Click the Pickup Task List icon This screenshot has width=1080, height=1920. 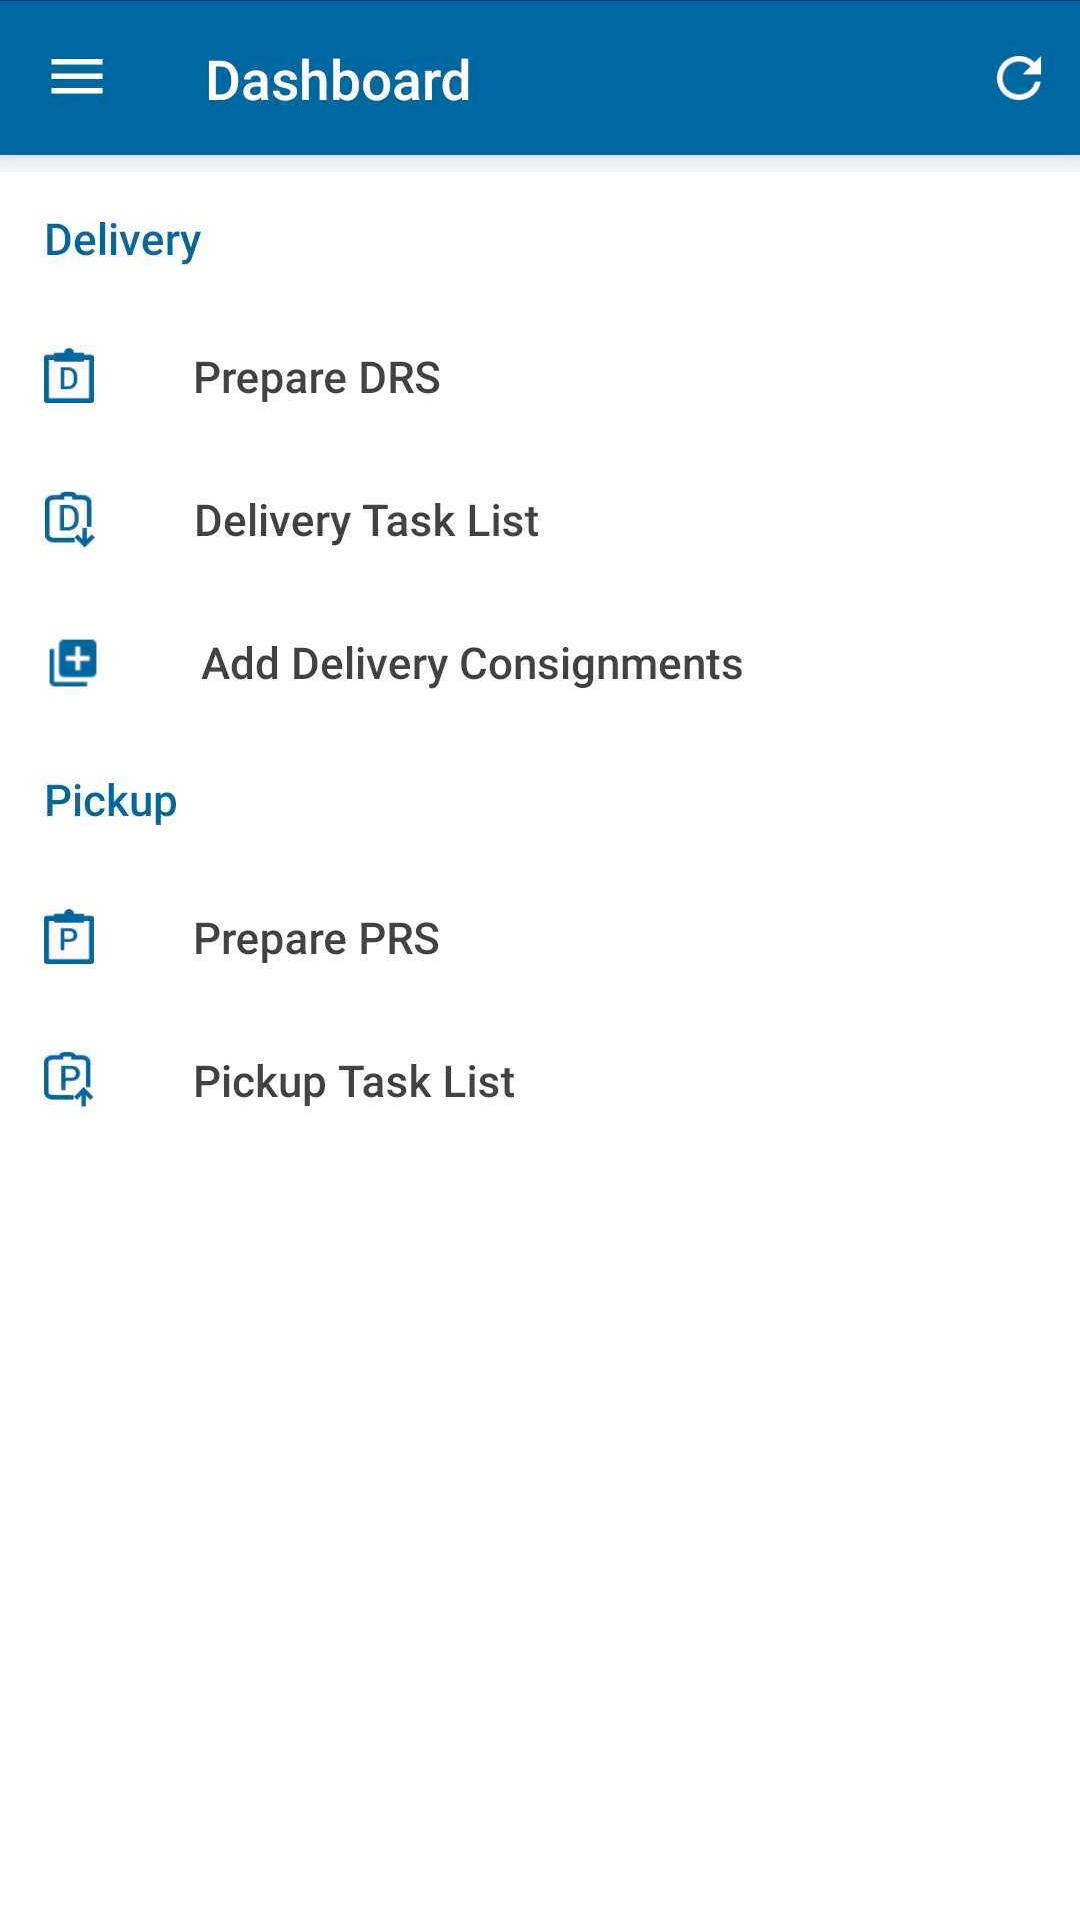pyautogui.click(x=69, y=1080)
